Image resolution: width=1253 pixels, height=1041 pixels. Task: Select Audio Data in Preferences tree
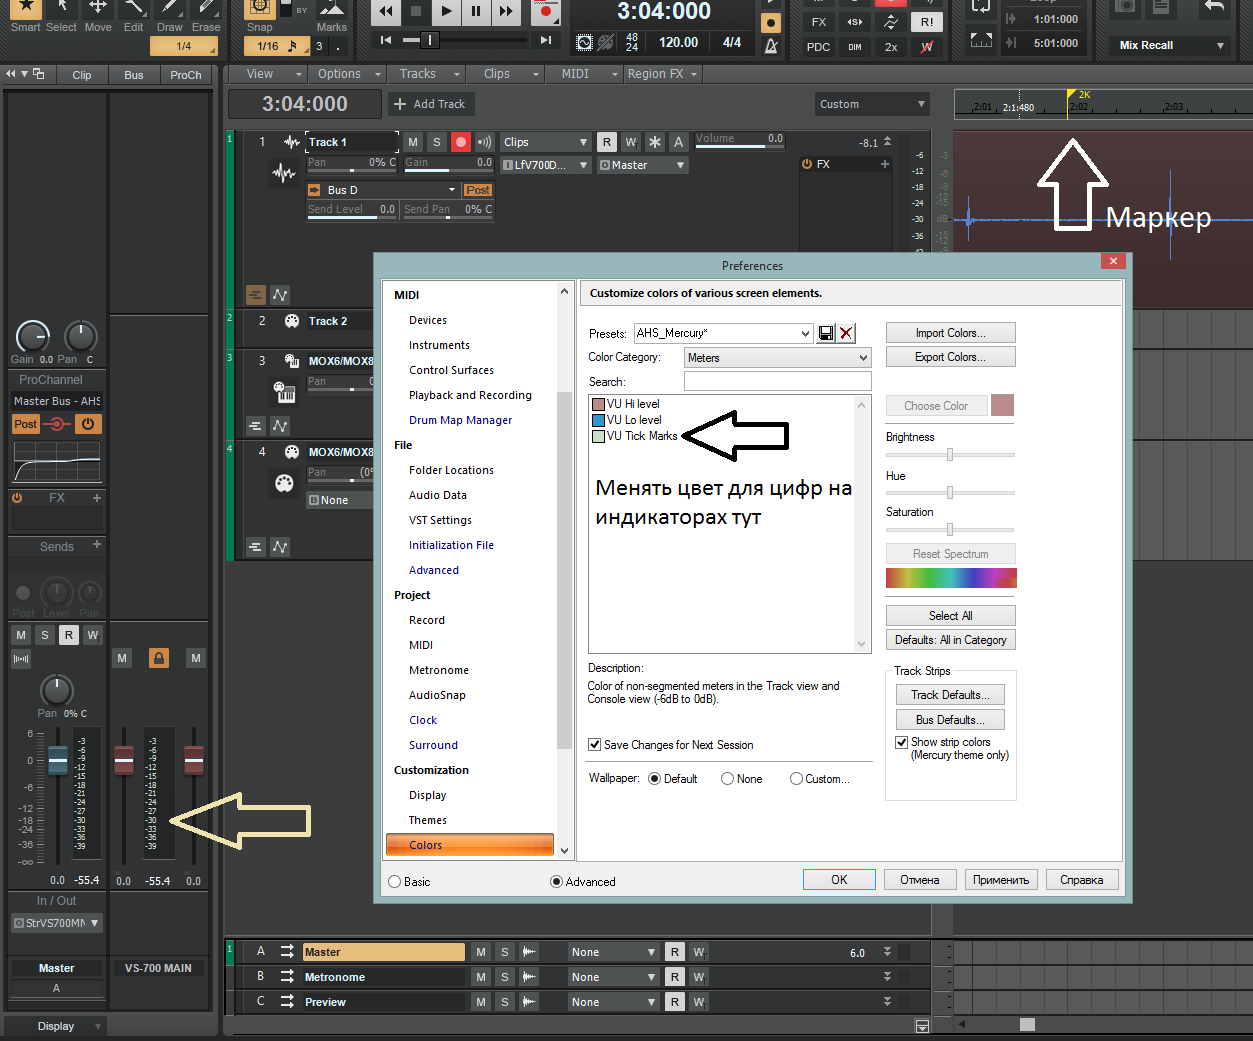(438, 495)
